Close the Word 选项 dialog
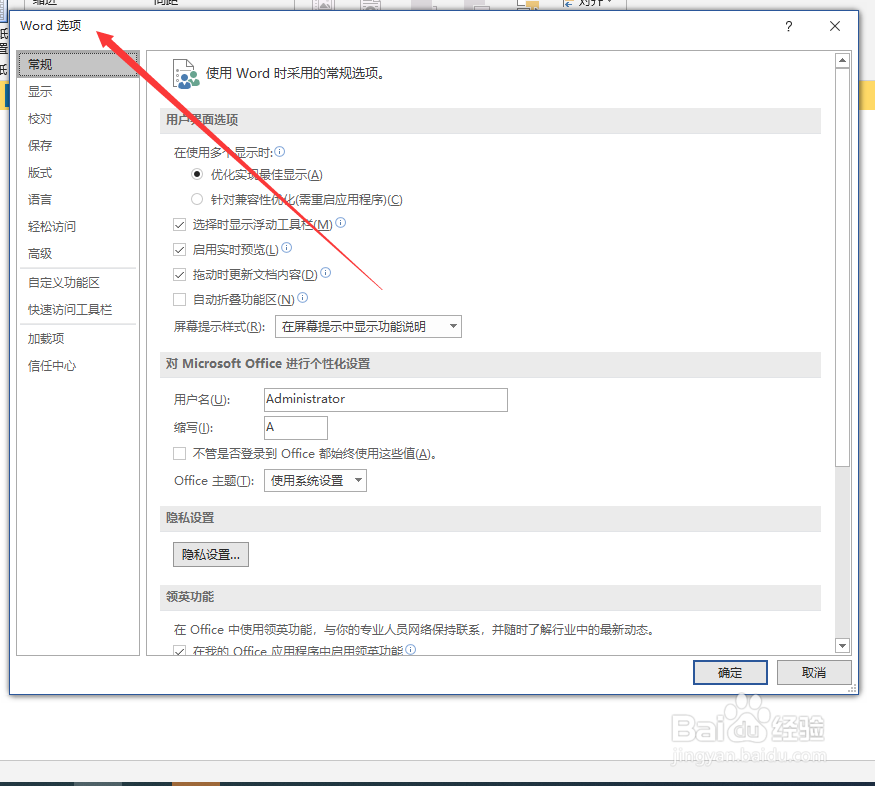Image resolution: width=875 pixels, height=786 pixels. [x=835, y=26]
